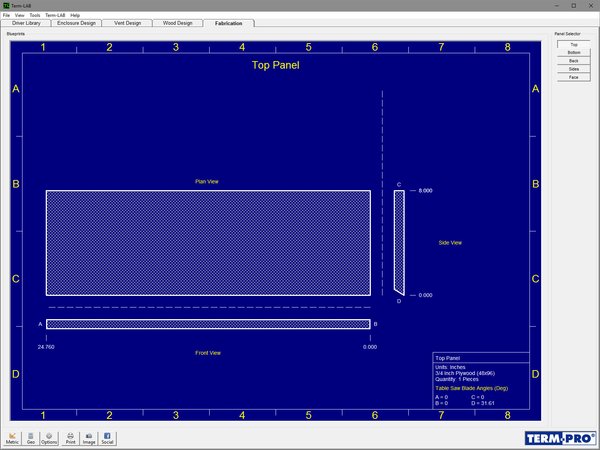Go to the Driver Library tab
Viewport: 600px width, 450px height.
(26, 23)
